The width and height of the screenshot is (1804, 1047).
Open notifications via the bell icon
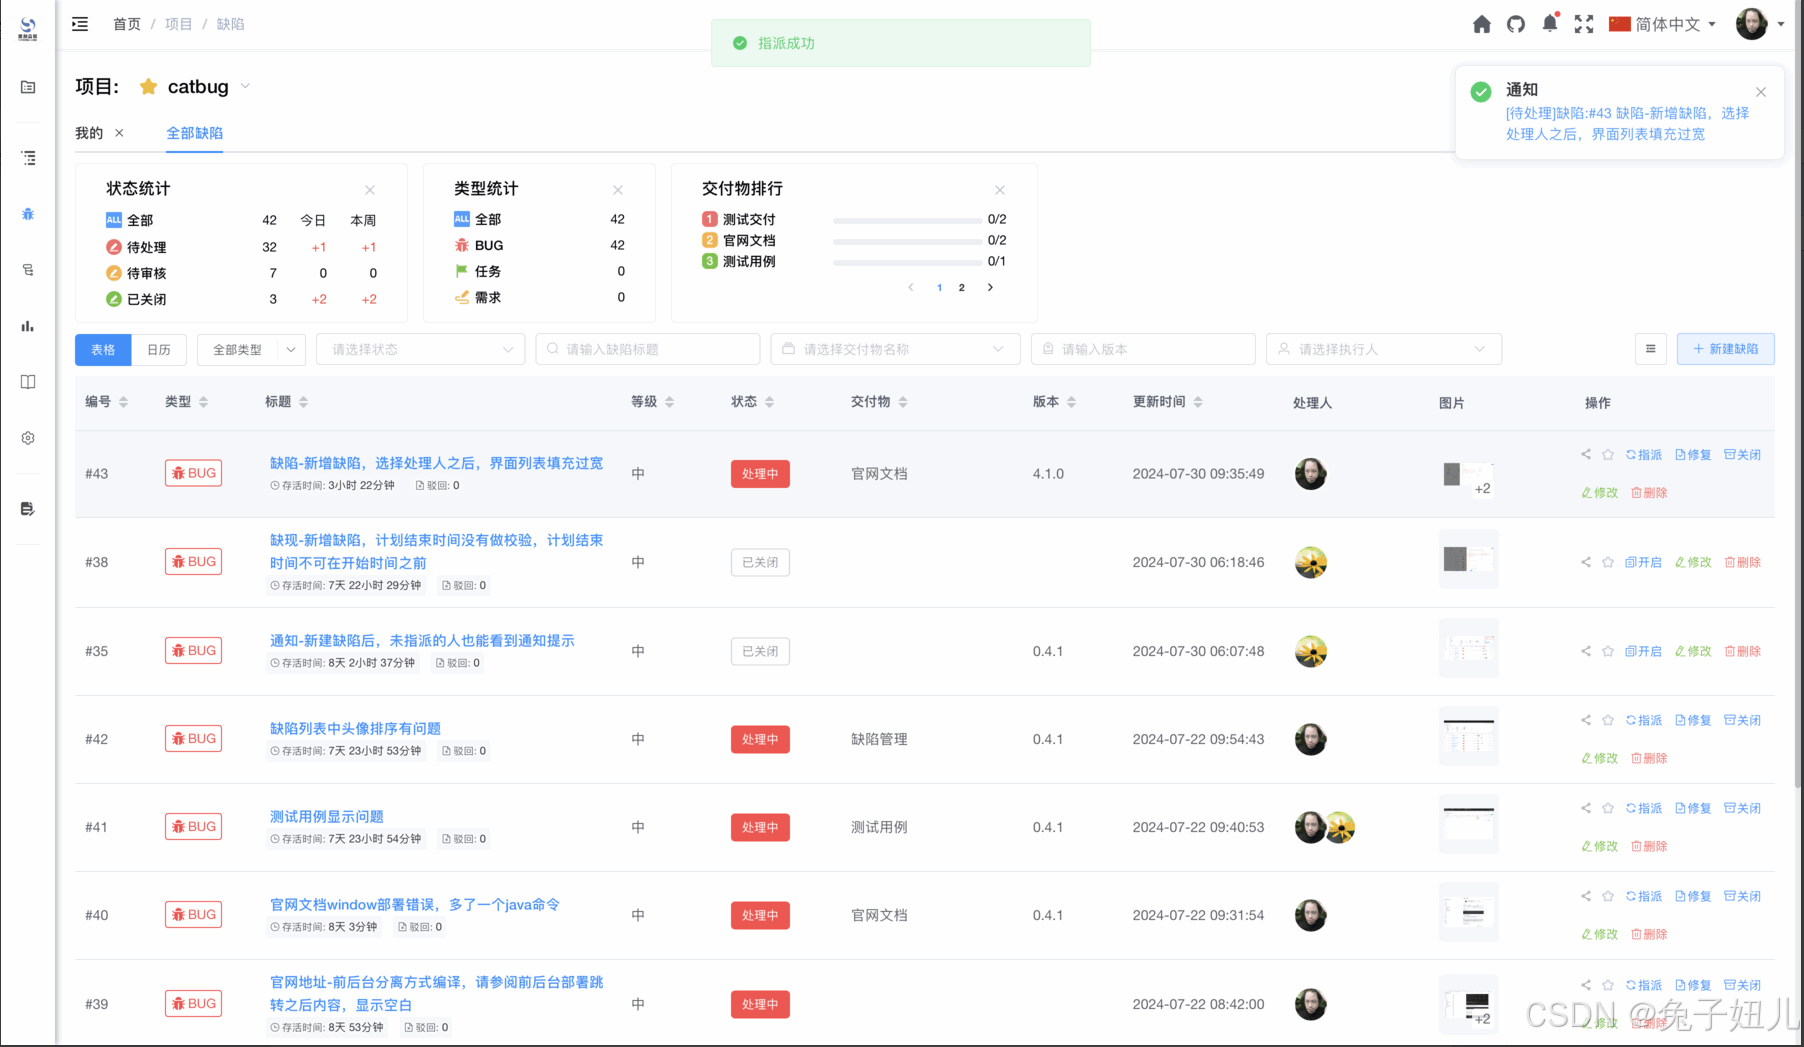pyautogui.click(x=1549, y=23)
